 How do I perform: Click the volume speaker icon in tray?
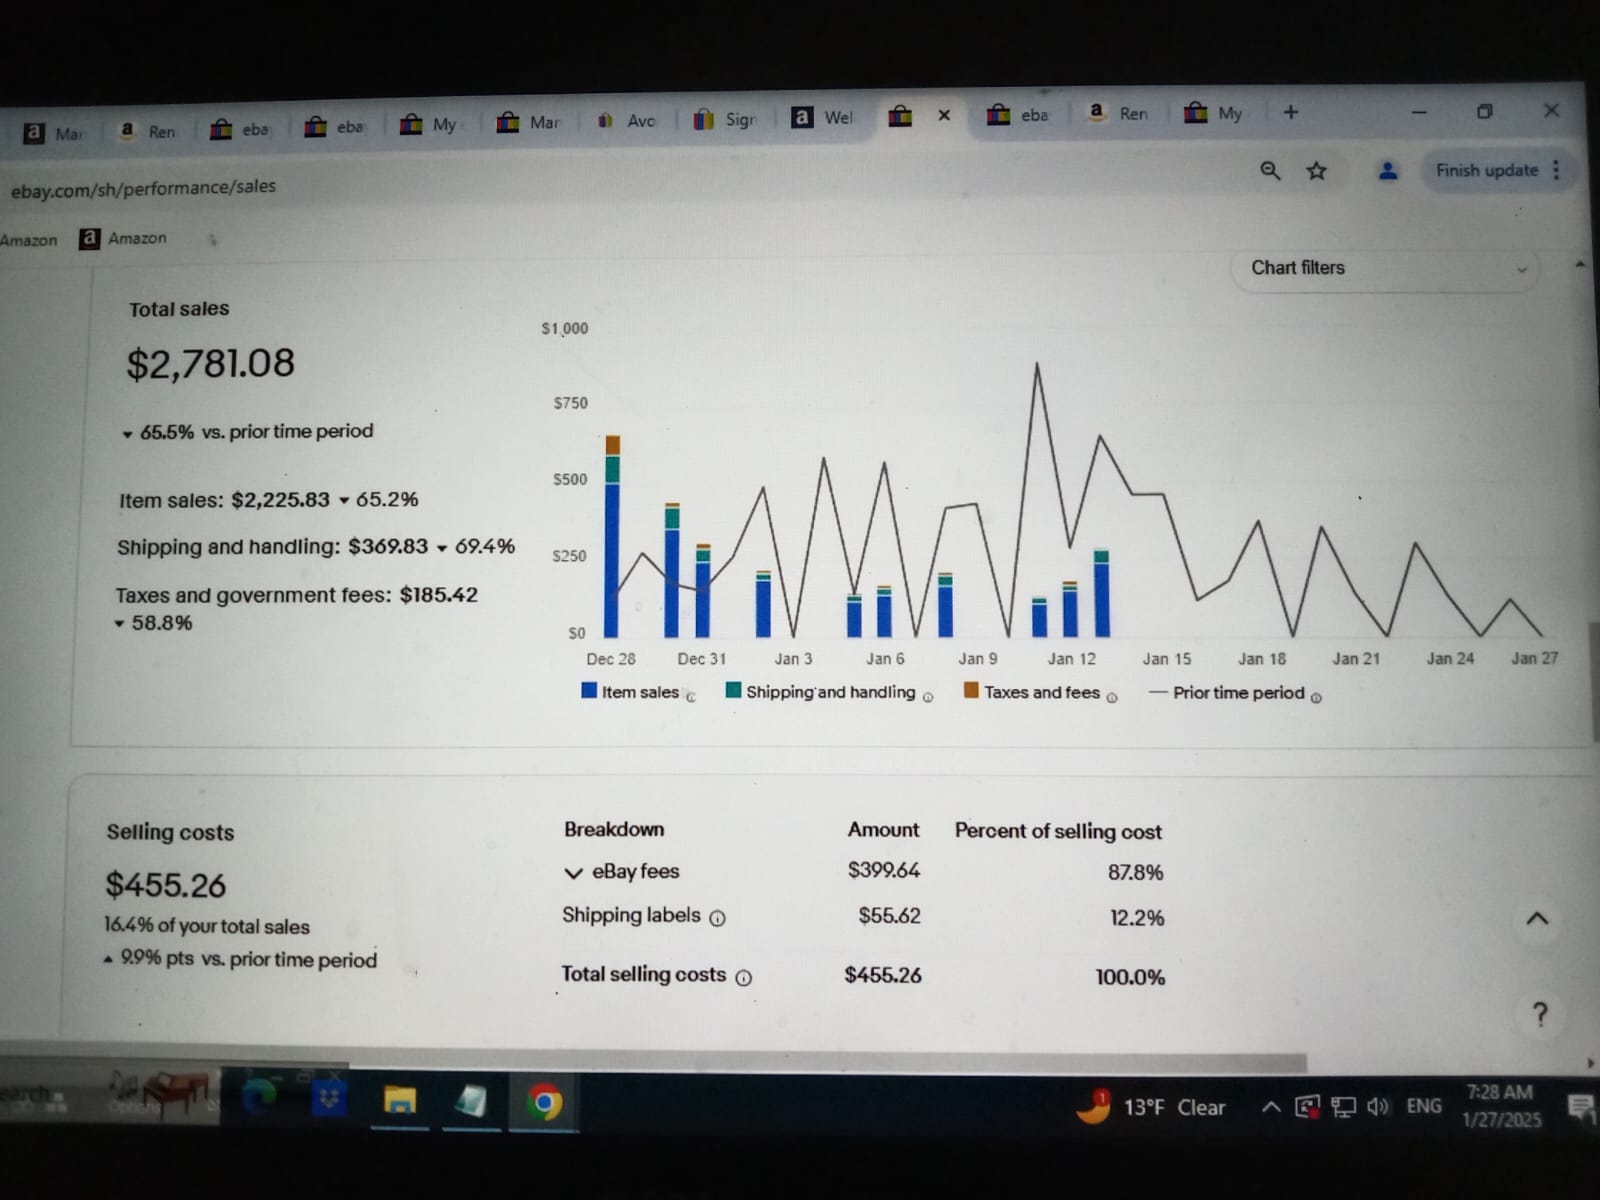click(x=1378, y=1106)
